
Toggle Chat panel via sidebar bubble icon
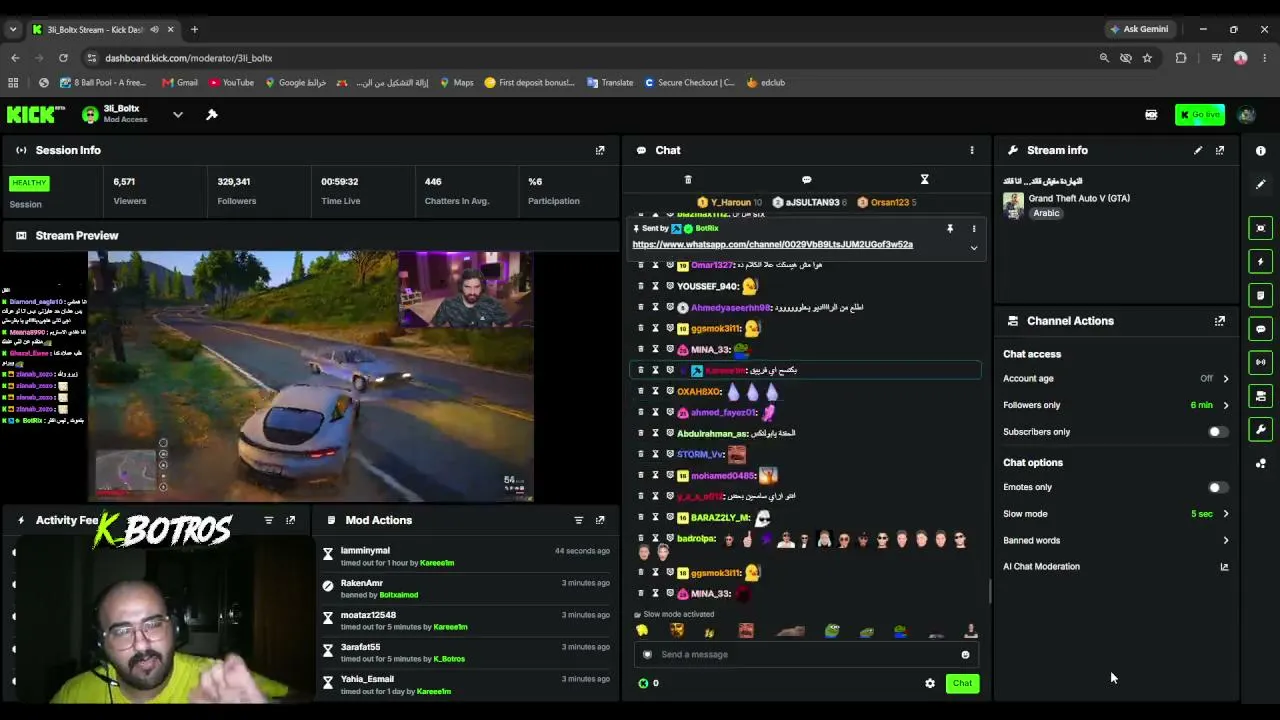[1261, 329]
